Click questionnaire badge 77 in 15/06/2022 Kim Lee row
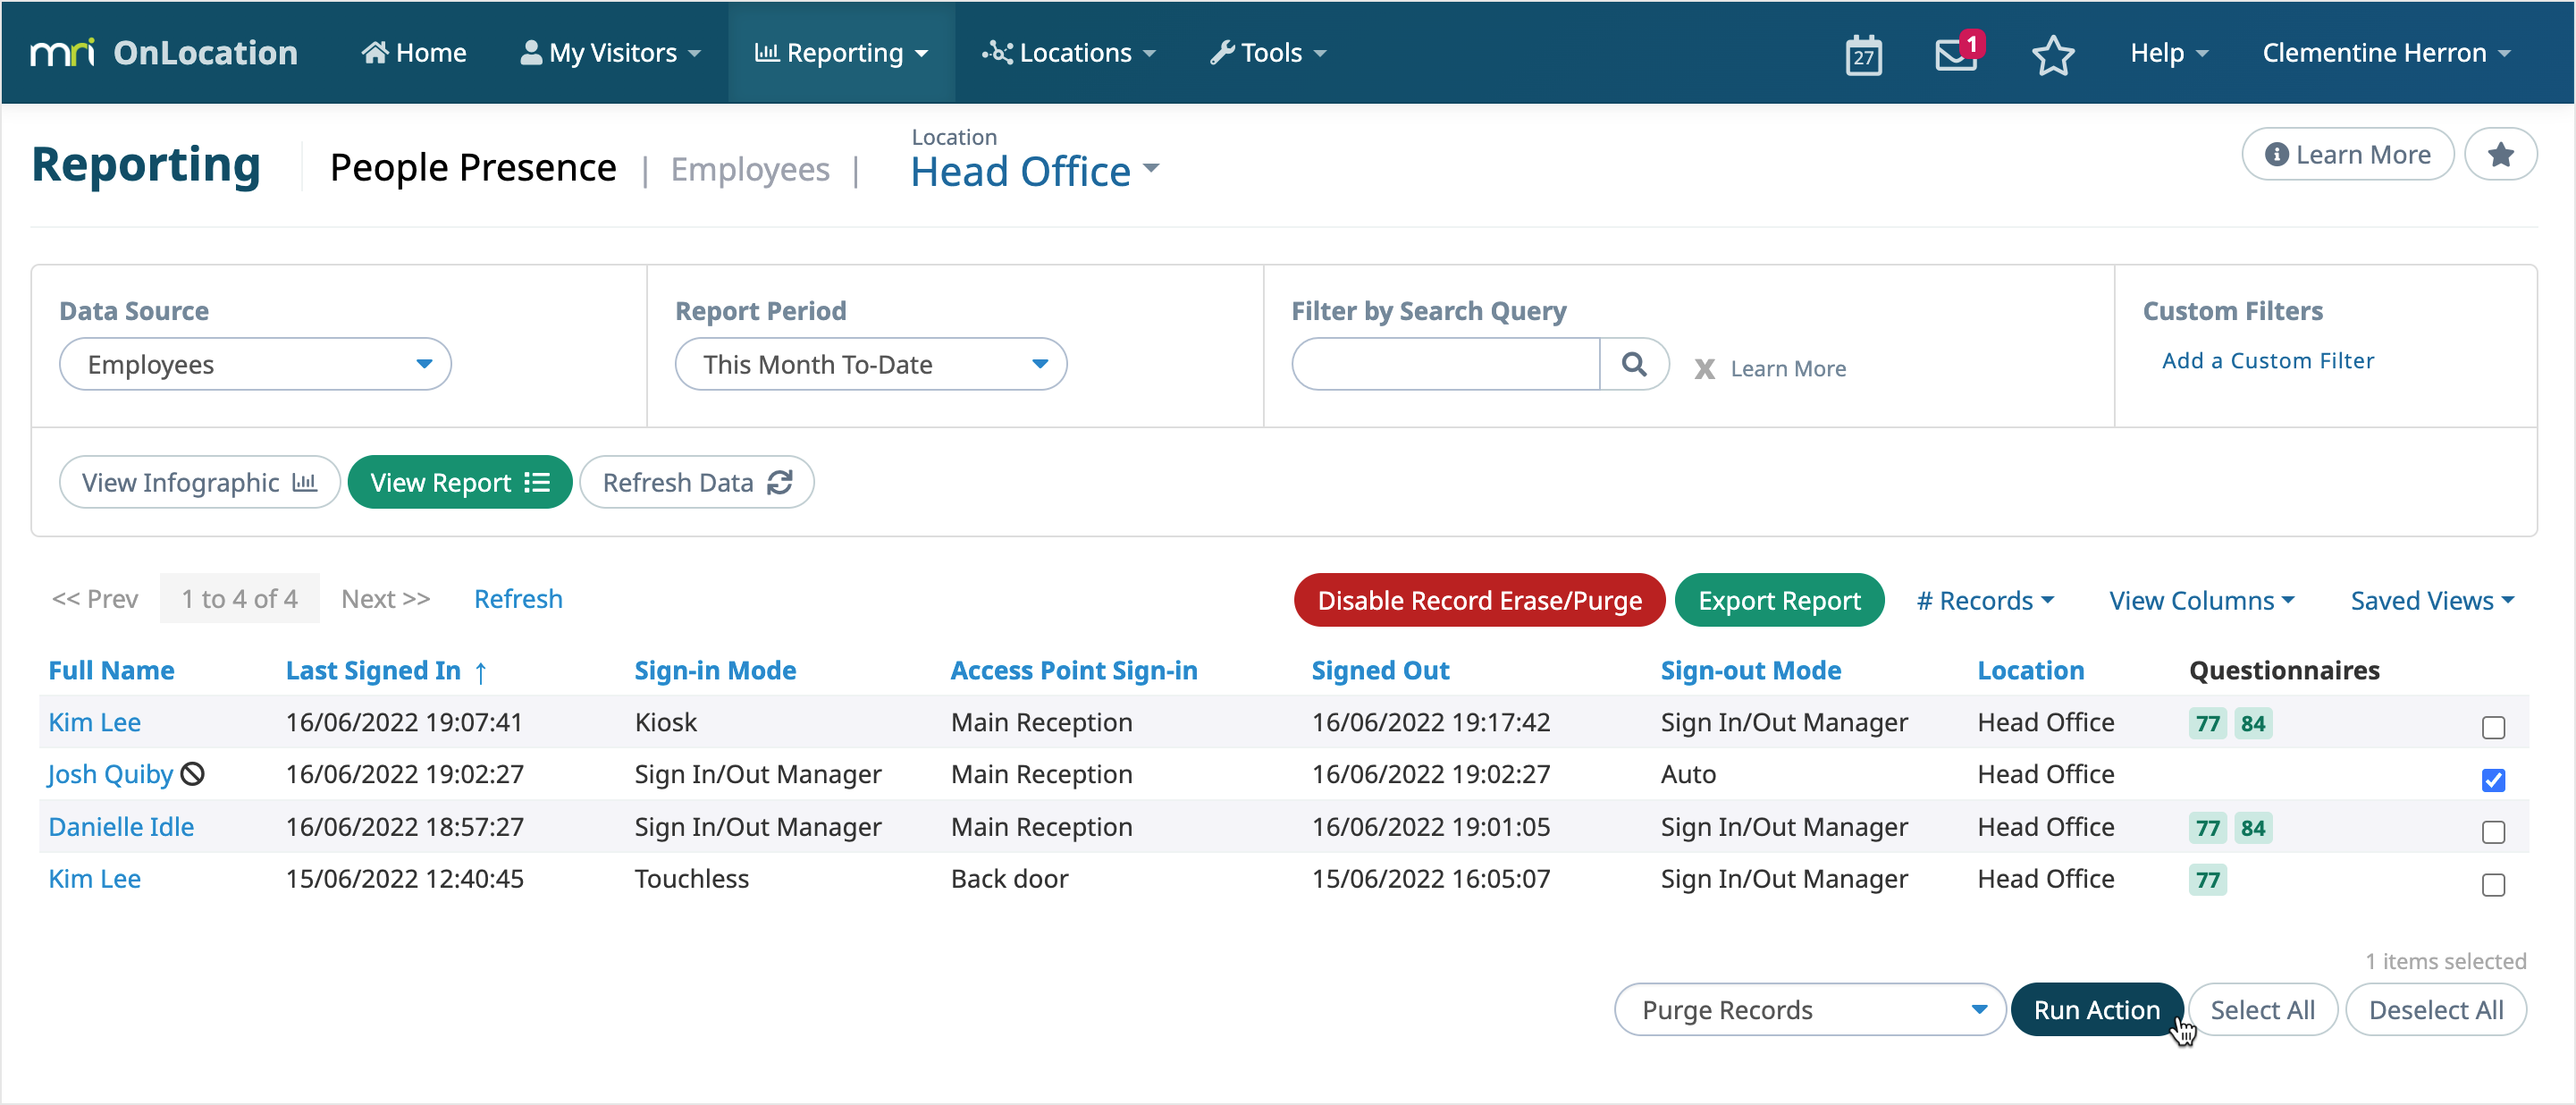This screenshot has width=2576, height=1105. click(x=2207, y=879)
